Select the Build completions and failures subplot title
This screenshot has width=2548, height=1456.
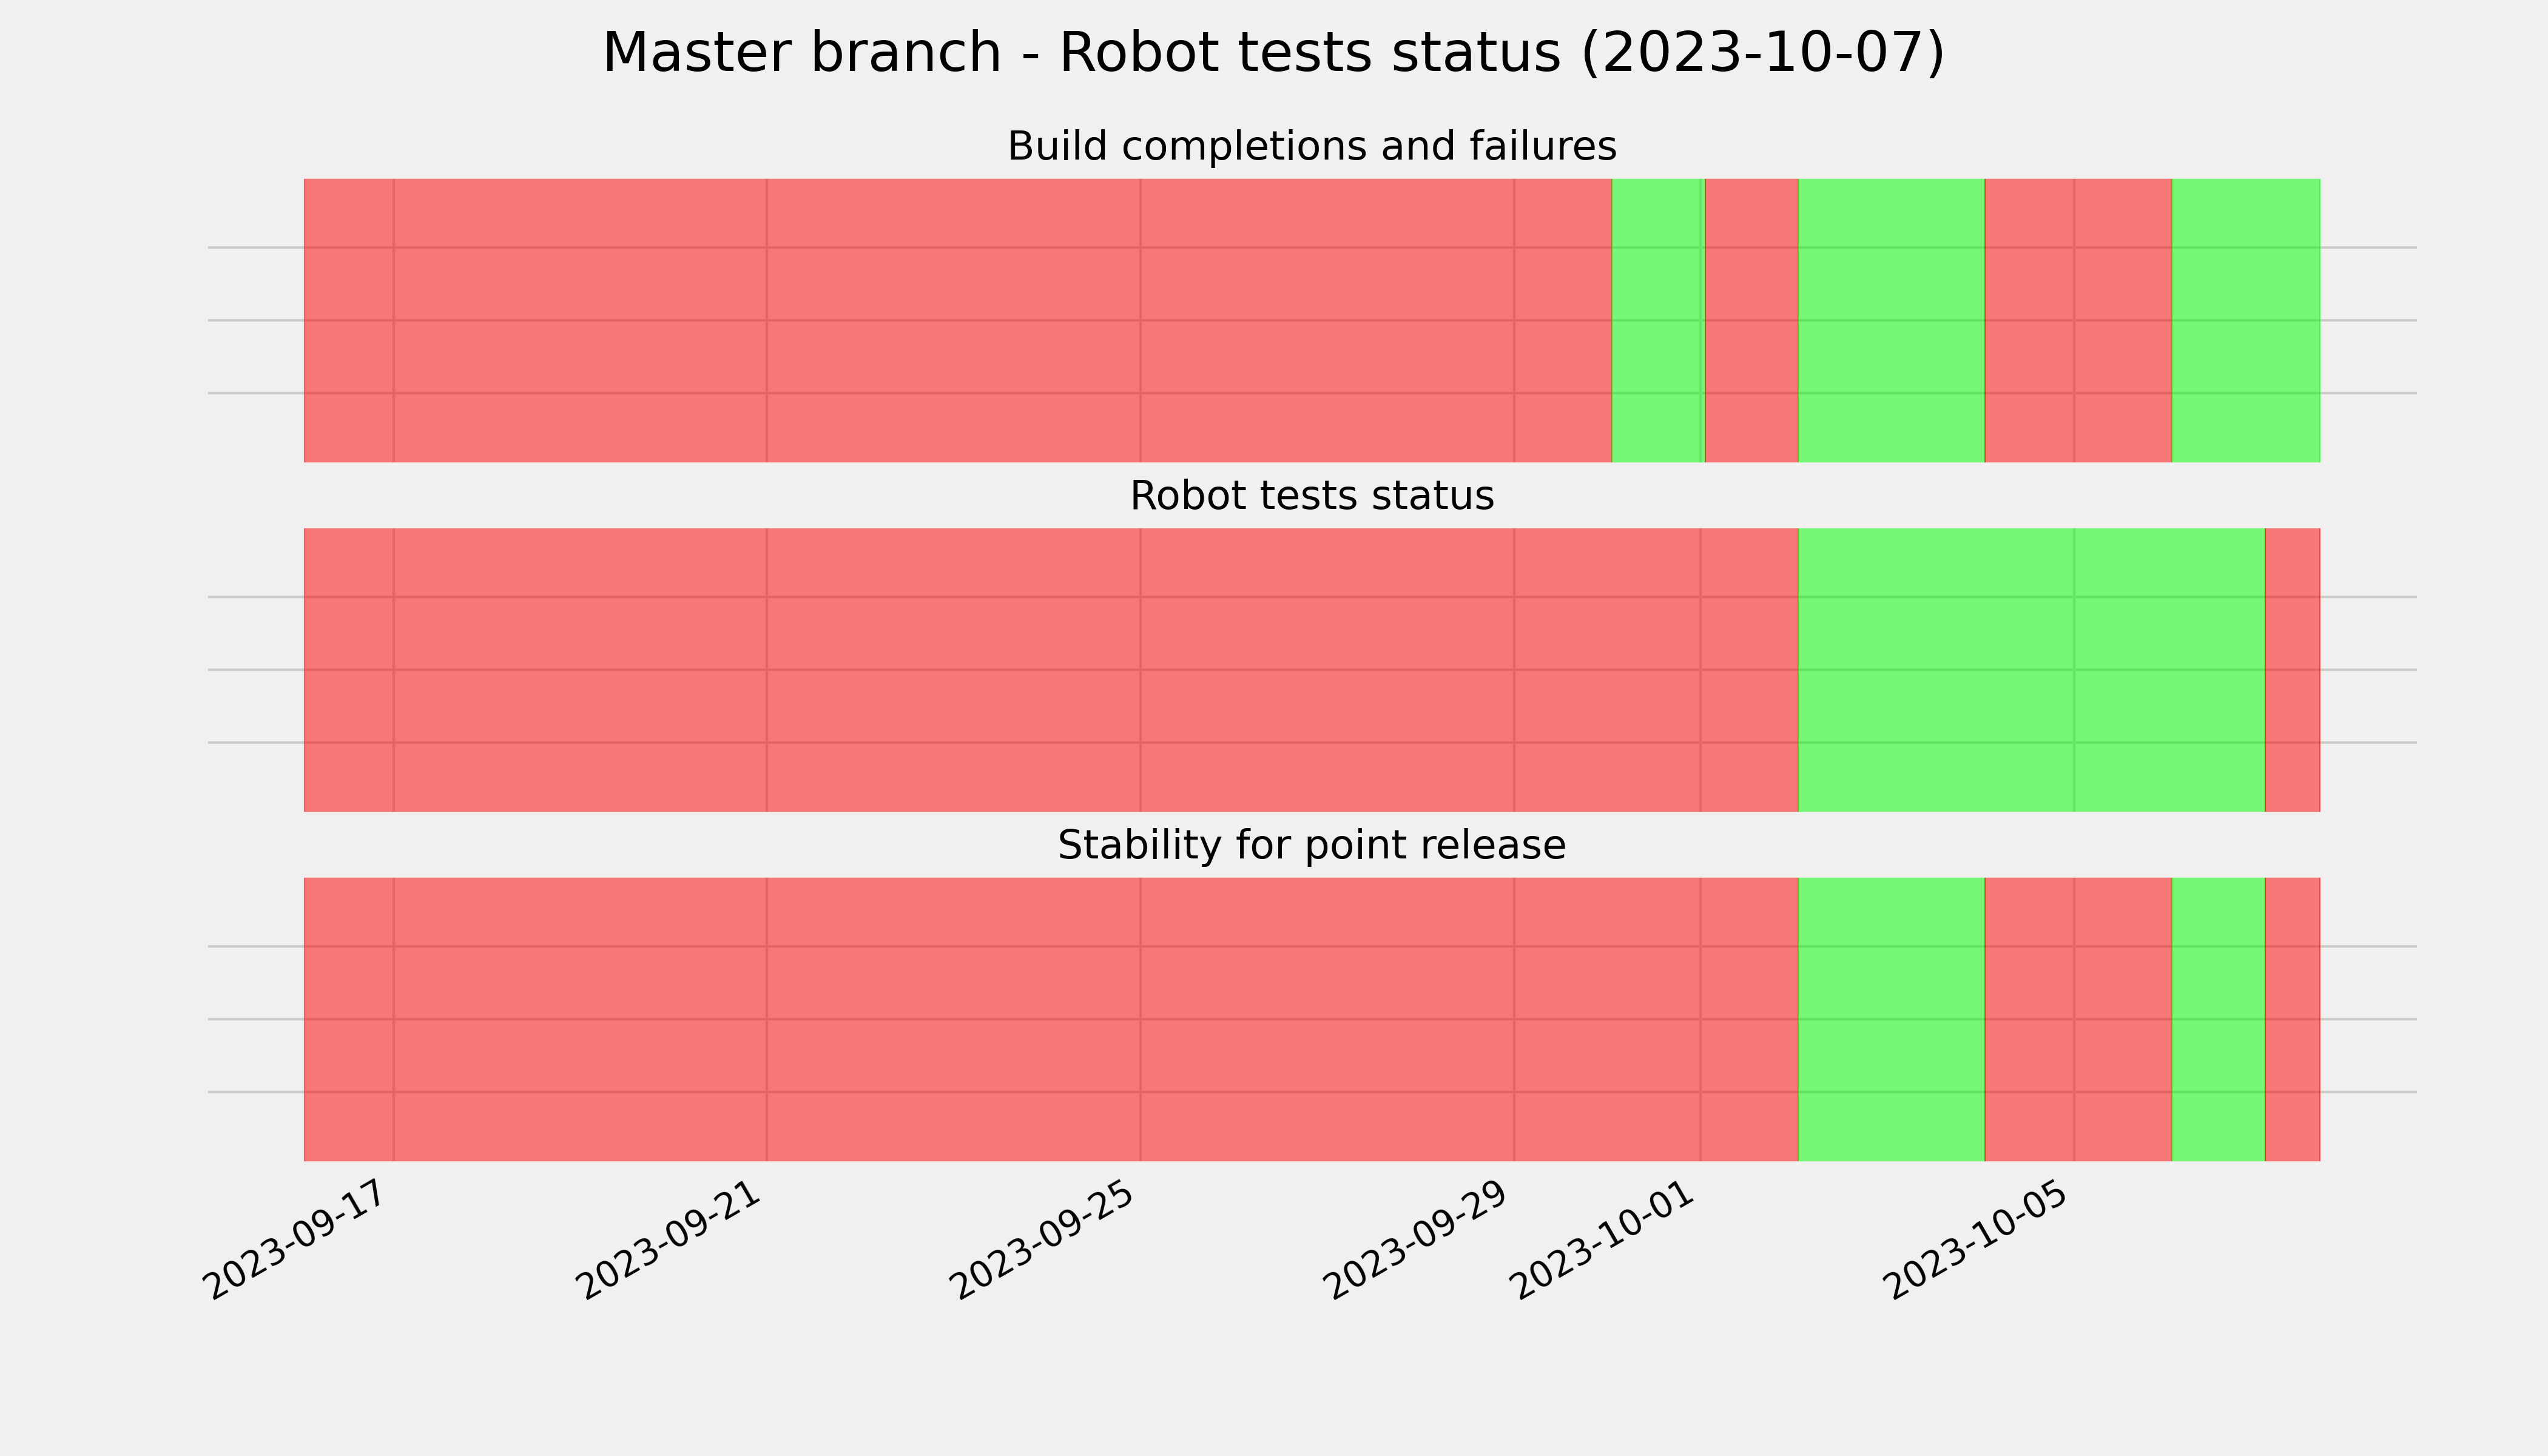tap(1311, 147)
